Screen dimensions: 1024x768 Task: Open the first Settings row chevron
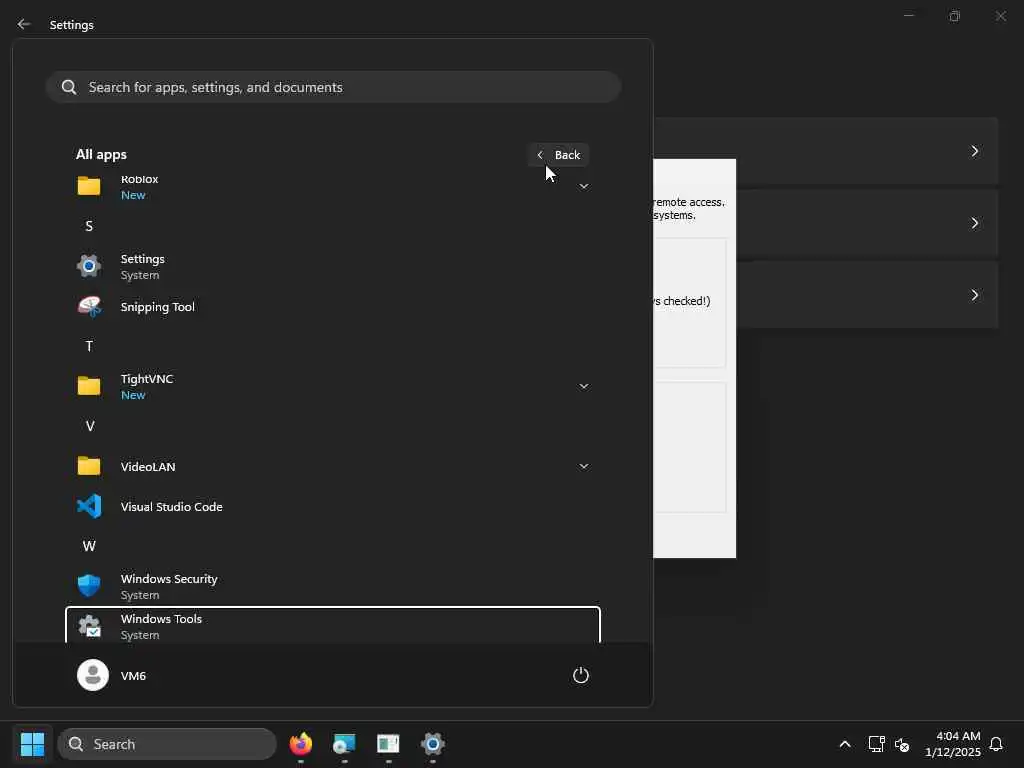tap(974, 151)
